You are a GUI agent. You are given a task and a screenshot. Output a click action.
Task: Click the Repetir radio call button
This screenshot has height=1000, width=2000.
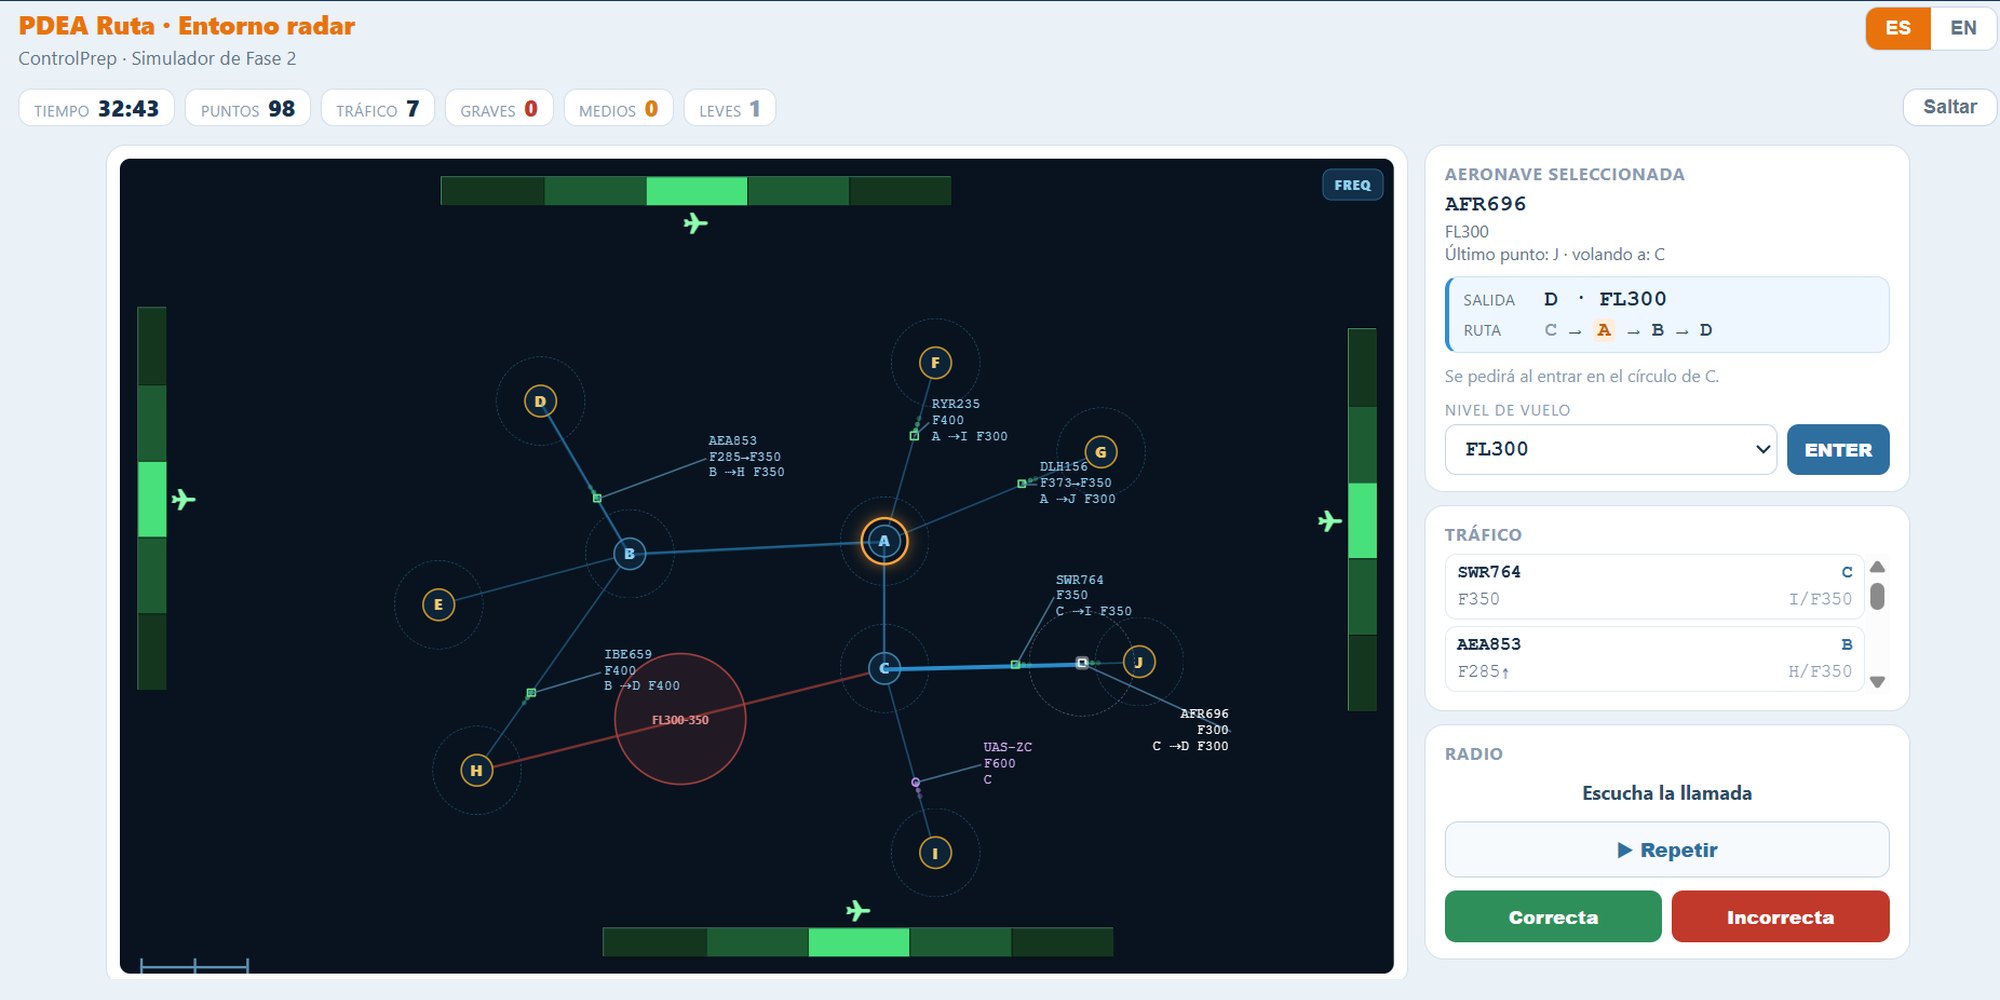coord(1667,850)
